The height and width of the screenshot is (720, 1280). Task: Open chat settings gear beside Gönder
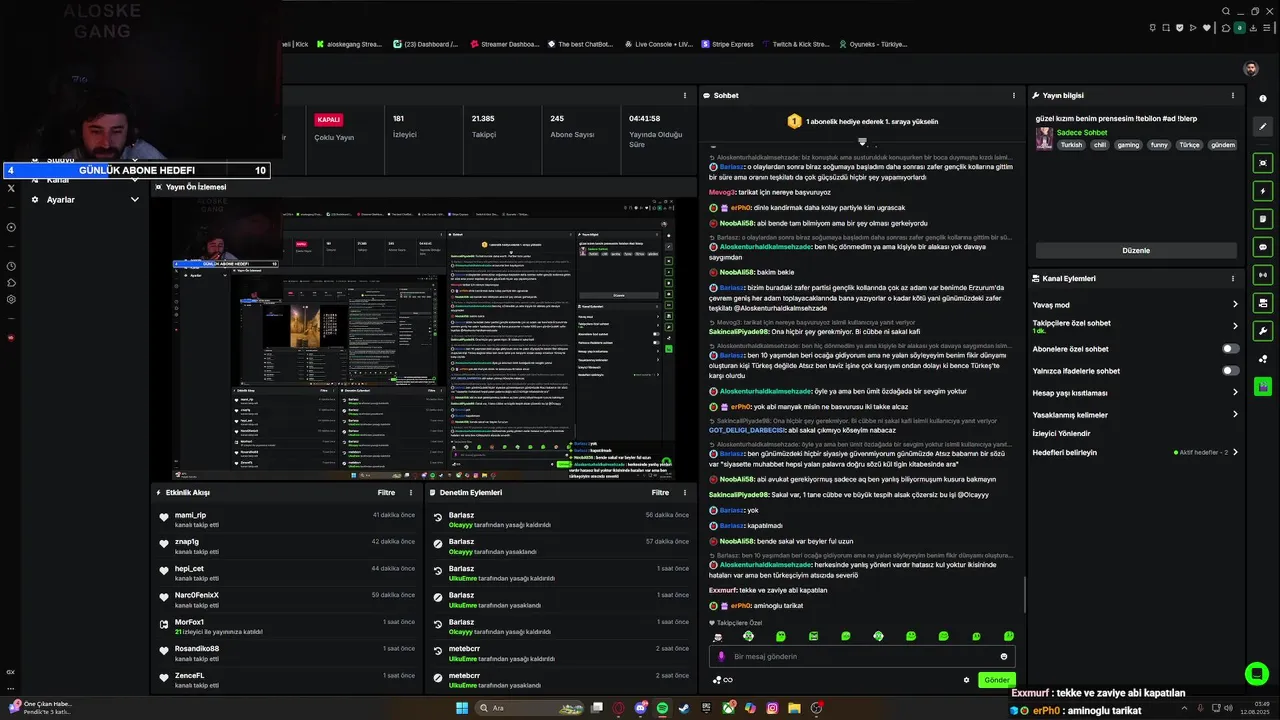coord(966,680)
